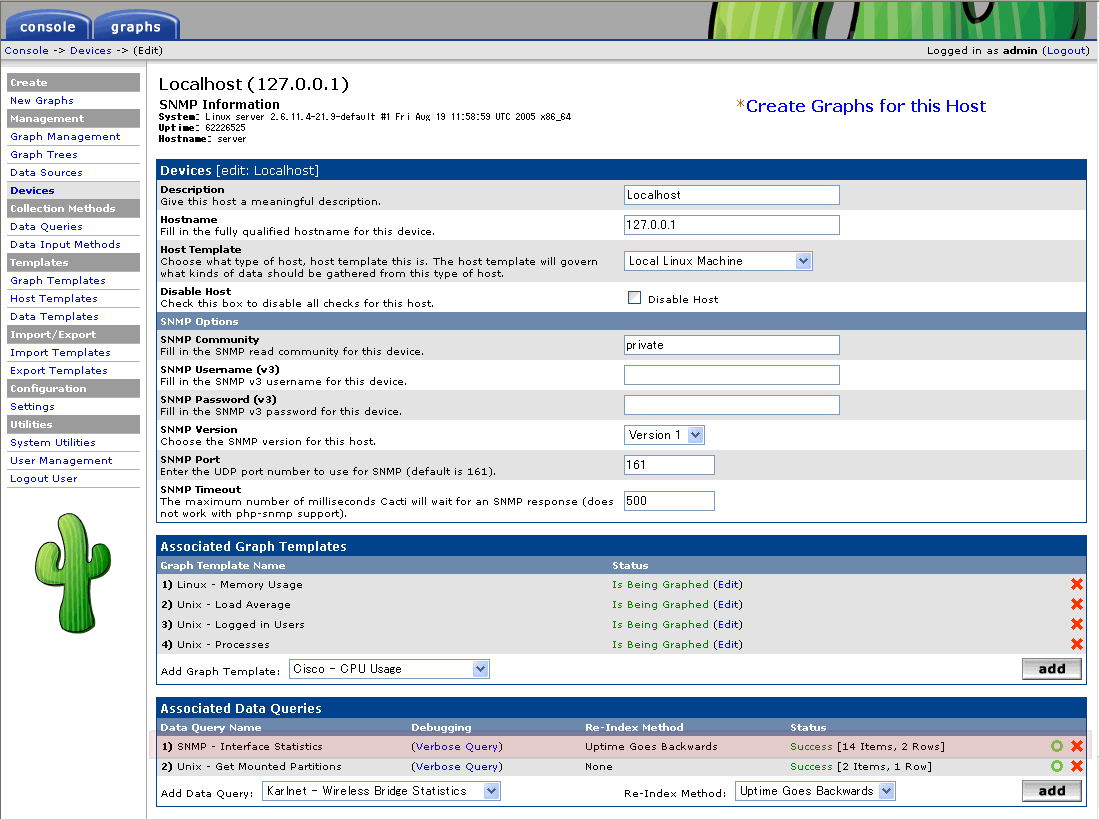The image size is (1099, 819).
Task: Reload Unix - Get Mounted Partitions query
Action: (1057, 767)
